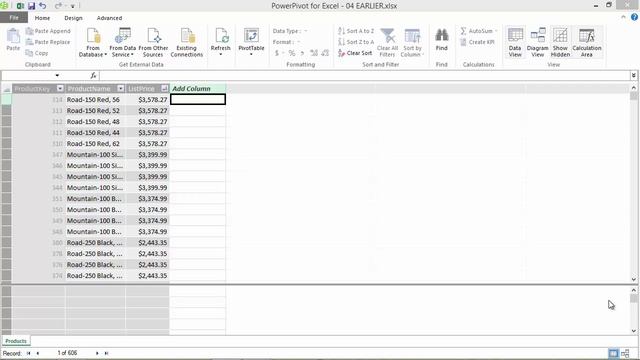Expand the Format dropdown
The width and height of the screenshot is (640, 360).
point(298,42)
